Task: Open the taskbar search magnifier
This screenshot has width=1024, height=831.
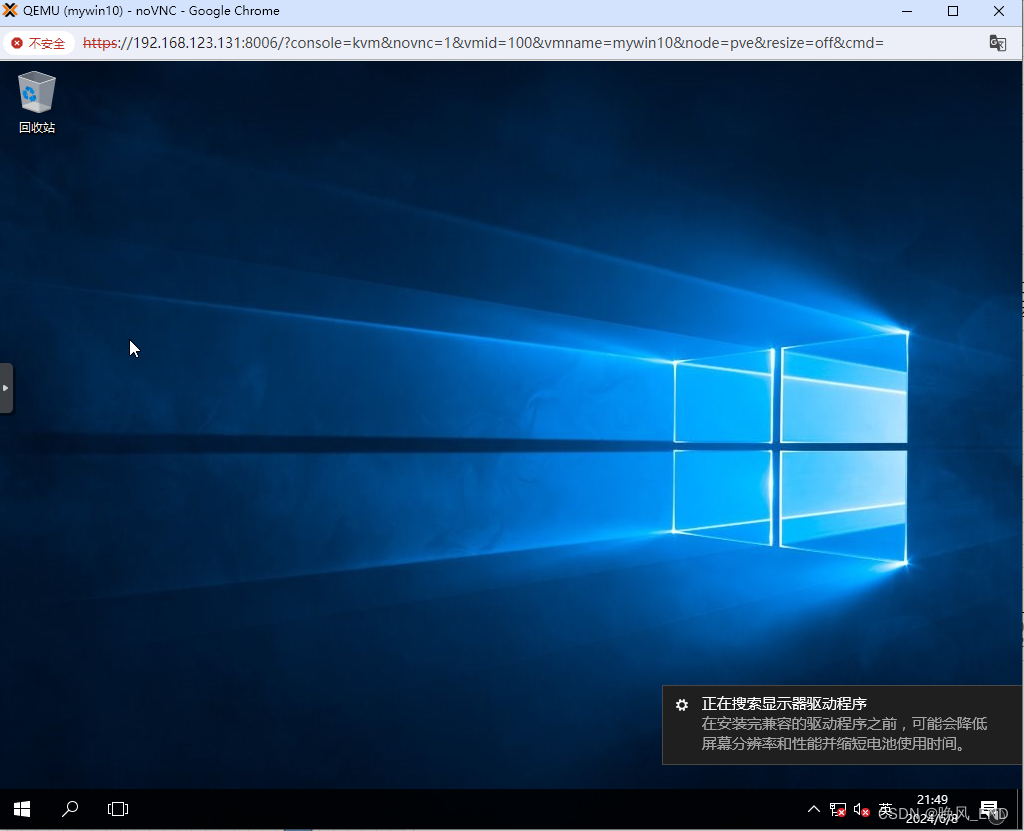Action: click(x=70, y=809)
